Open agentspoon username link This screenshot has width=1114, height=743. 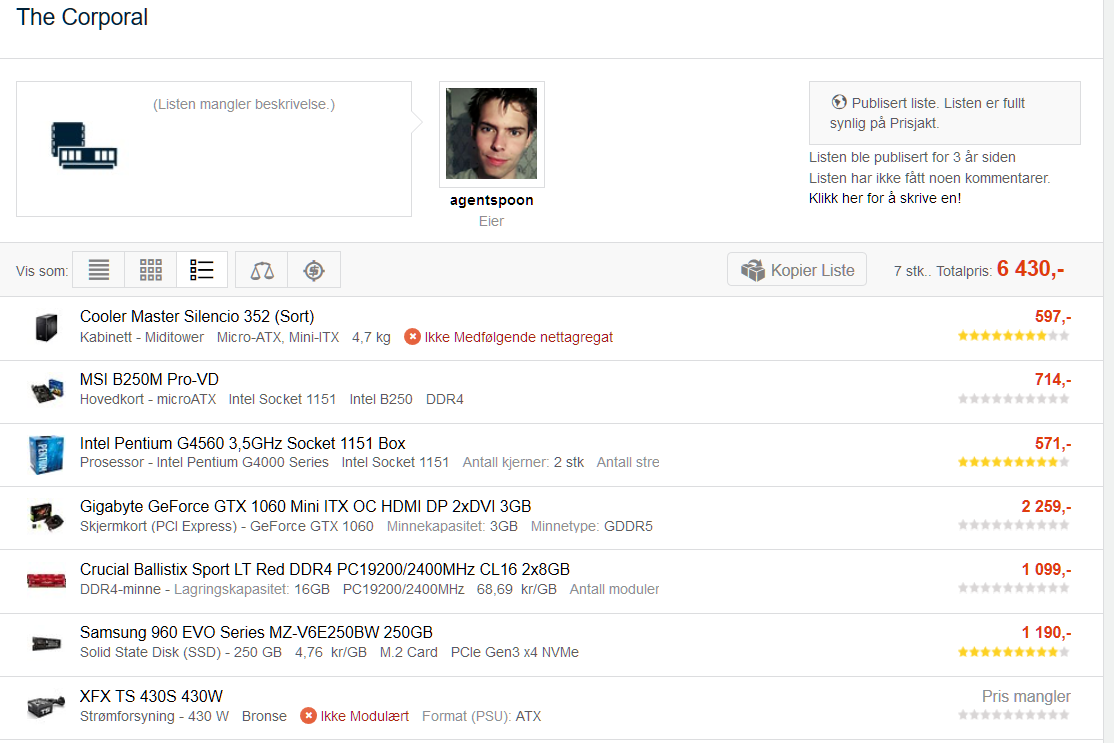[x=492, y=200]
